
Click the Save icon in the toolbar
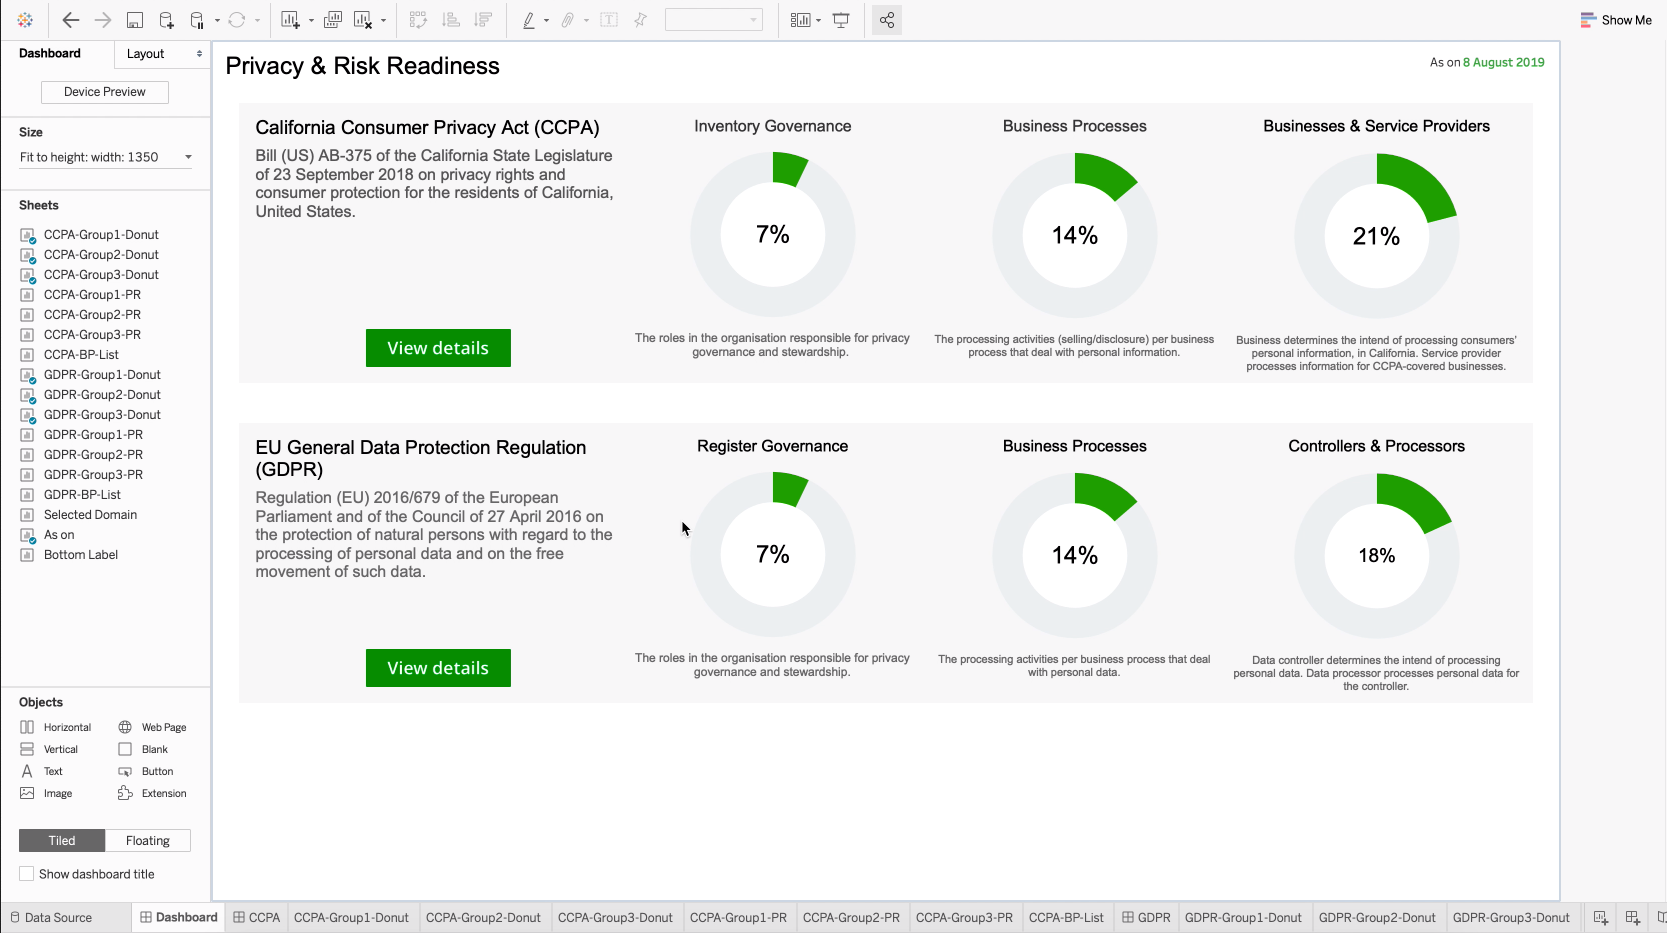point(135,19)
